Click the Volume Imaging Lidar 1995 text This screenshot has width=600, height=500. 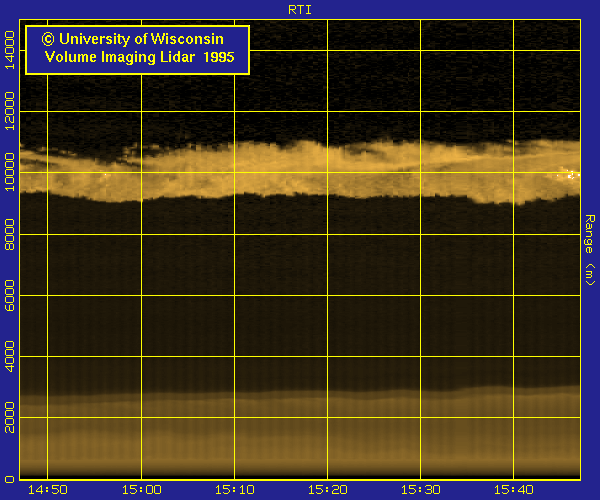click(139, 57)
